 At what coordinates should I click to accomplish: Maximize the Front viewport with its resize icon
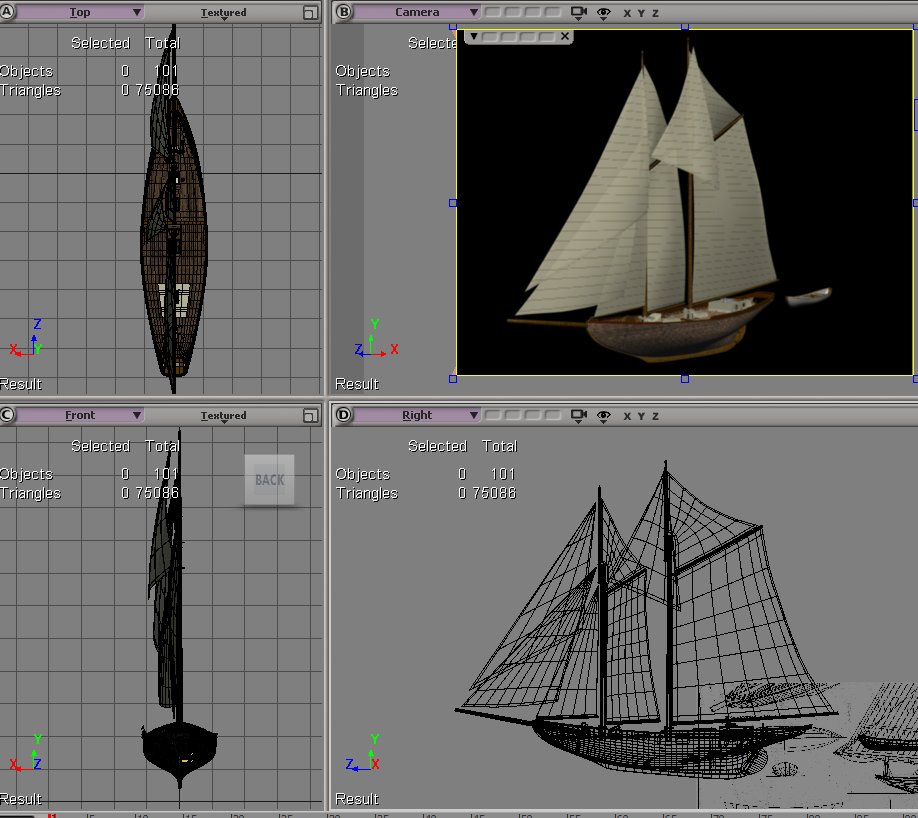(x=311, y=415)
